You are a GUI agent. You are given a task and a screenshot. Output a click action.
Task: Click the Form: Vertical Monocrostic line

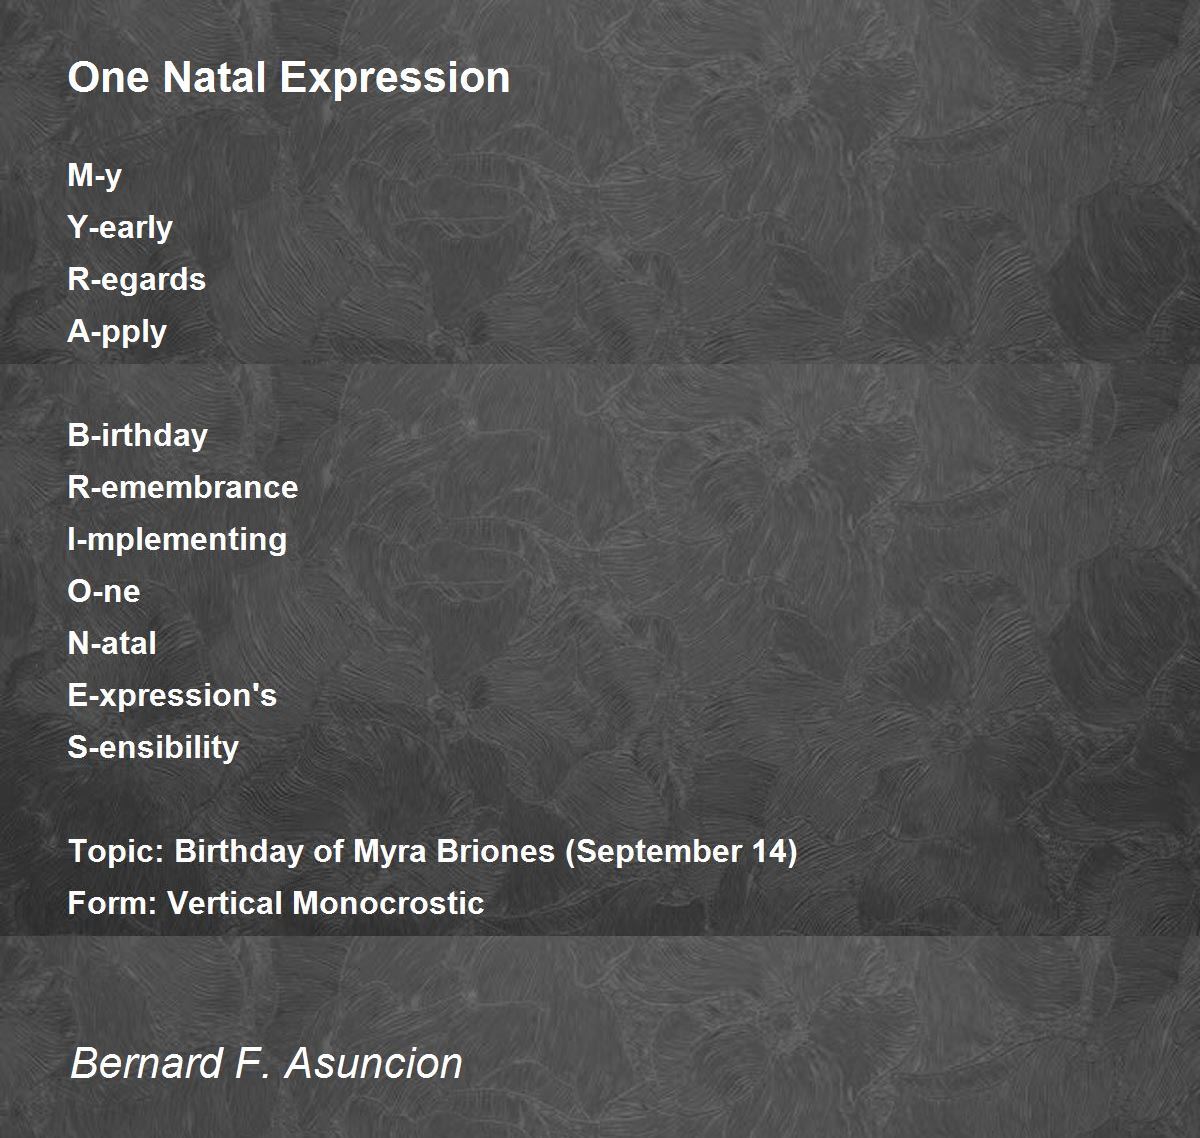coord(276,903)
